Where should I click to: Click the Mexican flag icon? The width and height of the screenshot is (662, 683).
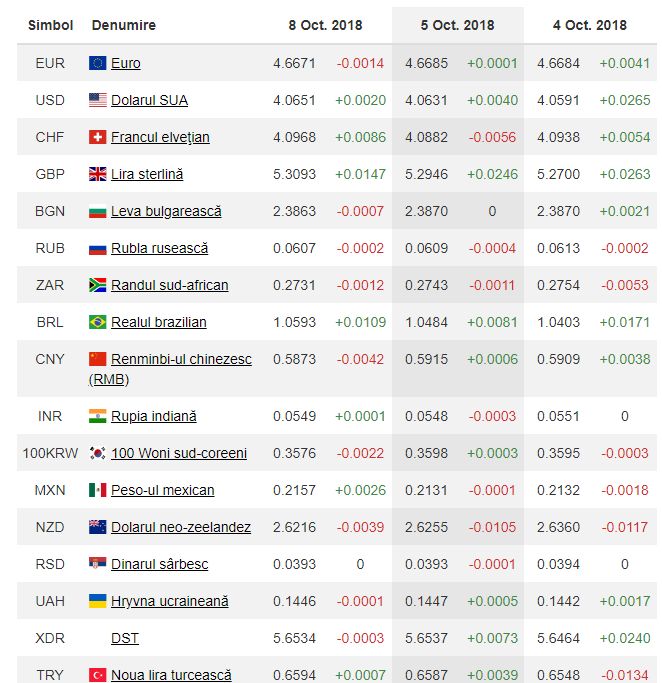pos(98,490)
